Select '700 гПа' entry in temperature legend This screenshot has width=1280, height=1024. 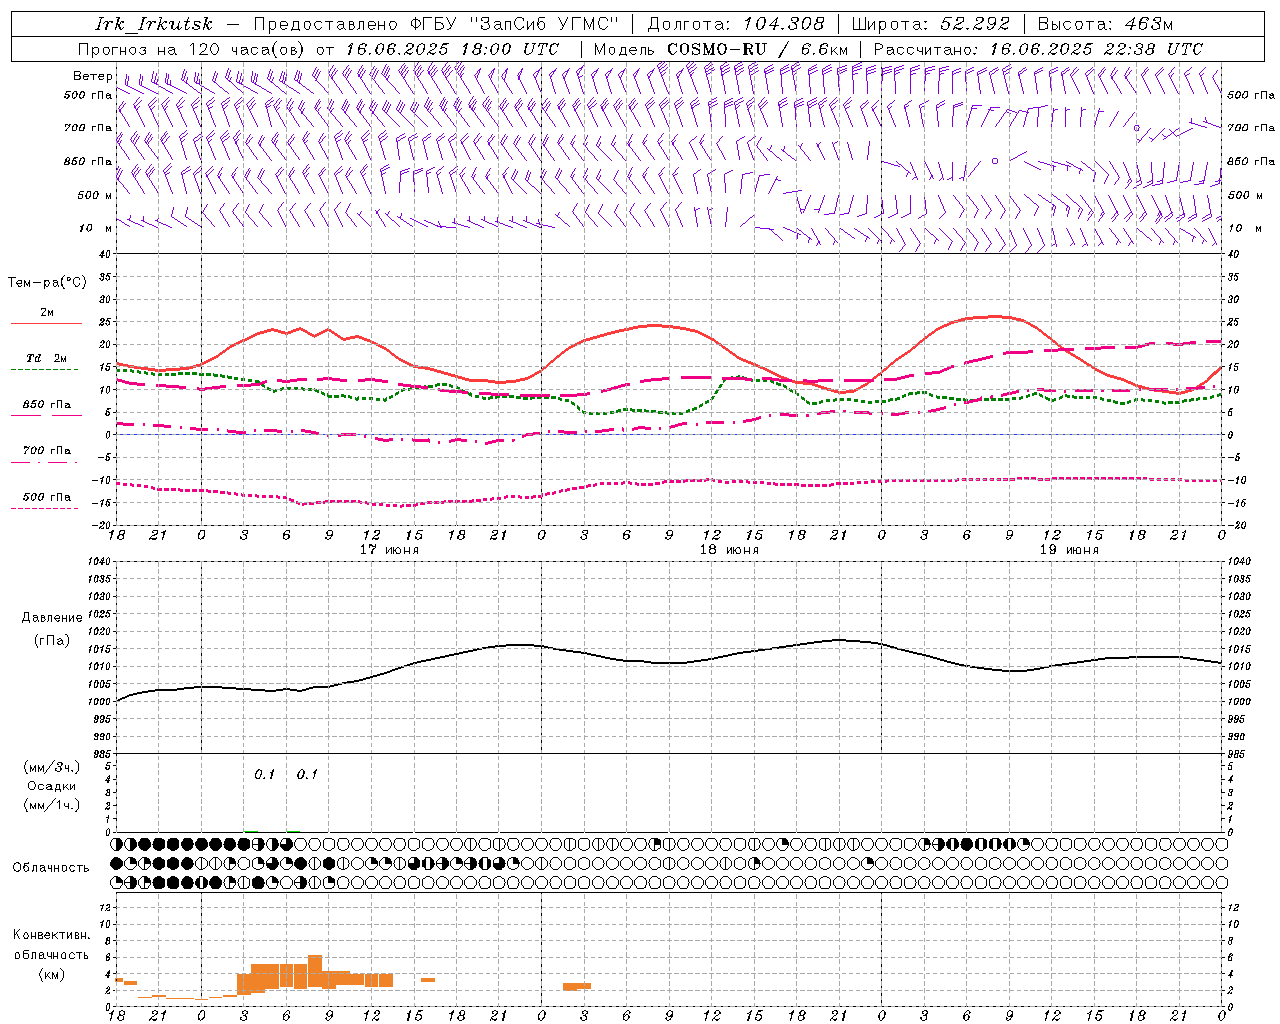[x=47, y=450]
